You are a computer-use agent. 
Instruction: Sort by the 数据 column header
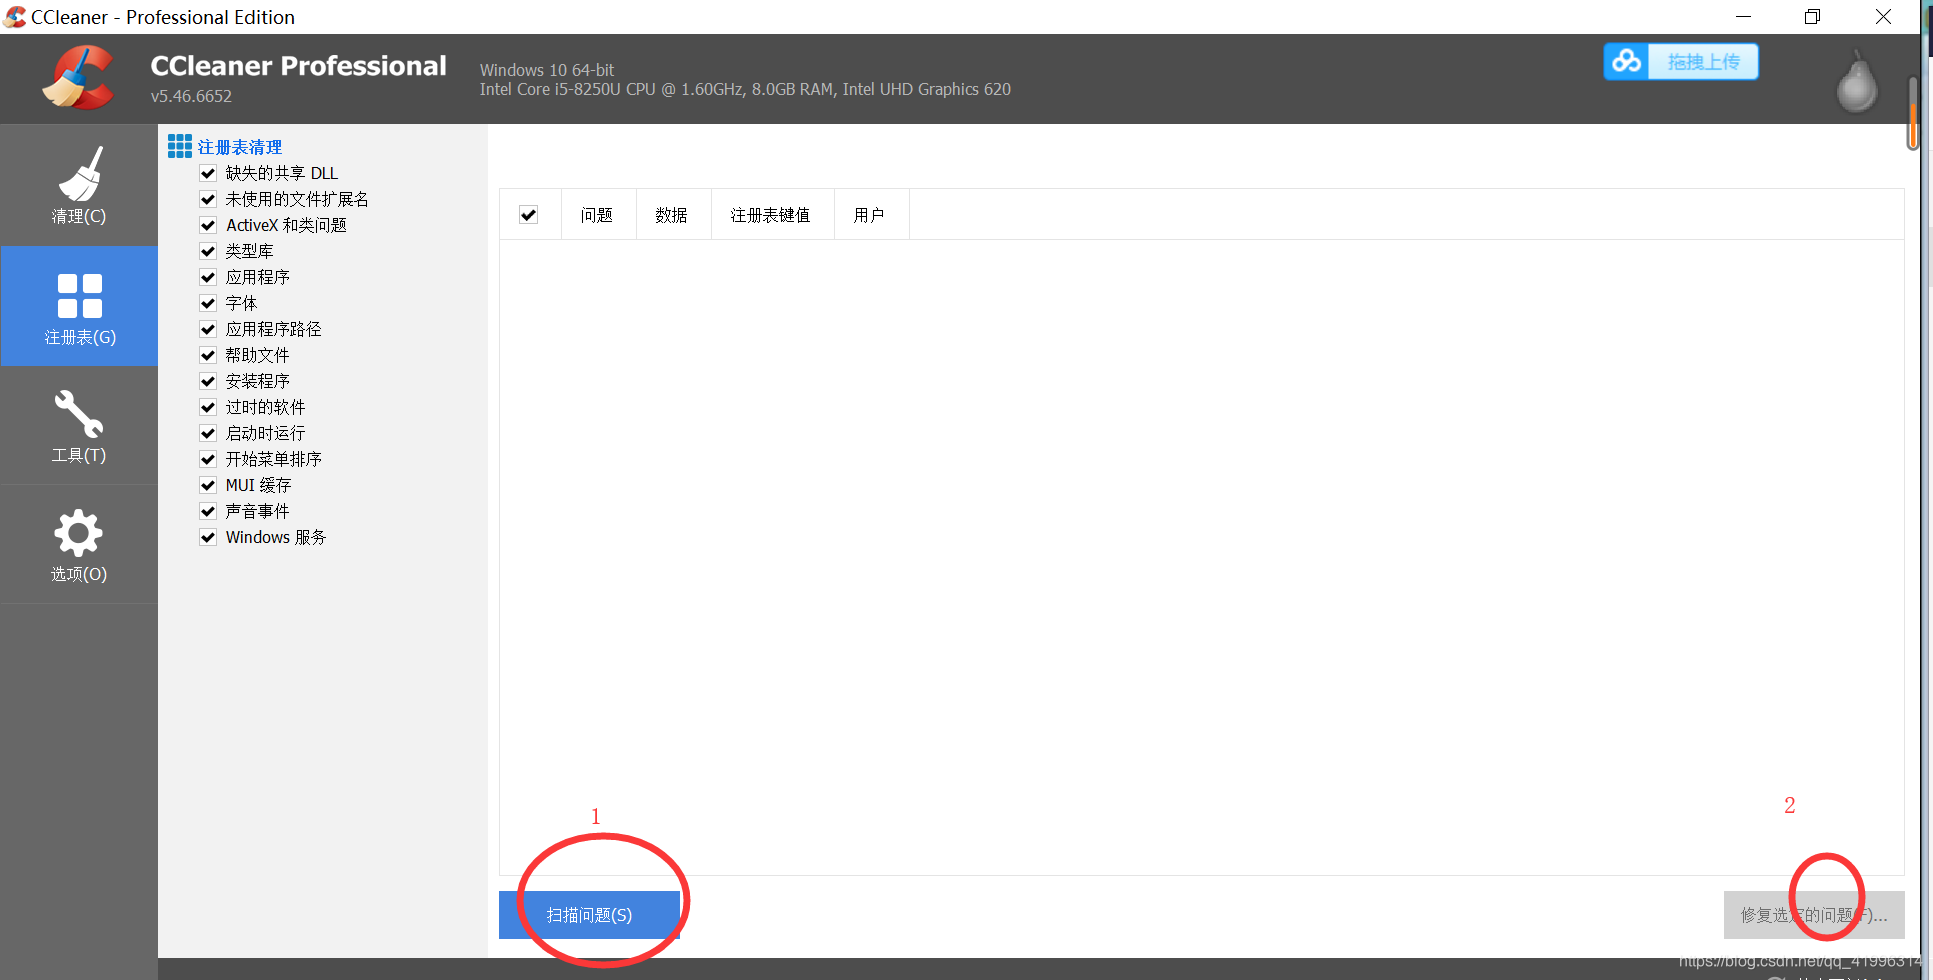click(673, 214)
